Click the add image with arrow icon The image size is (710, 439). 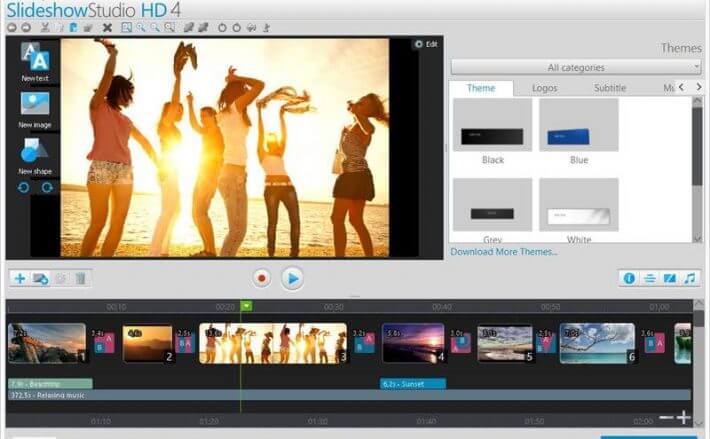41,278
